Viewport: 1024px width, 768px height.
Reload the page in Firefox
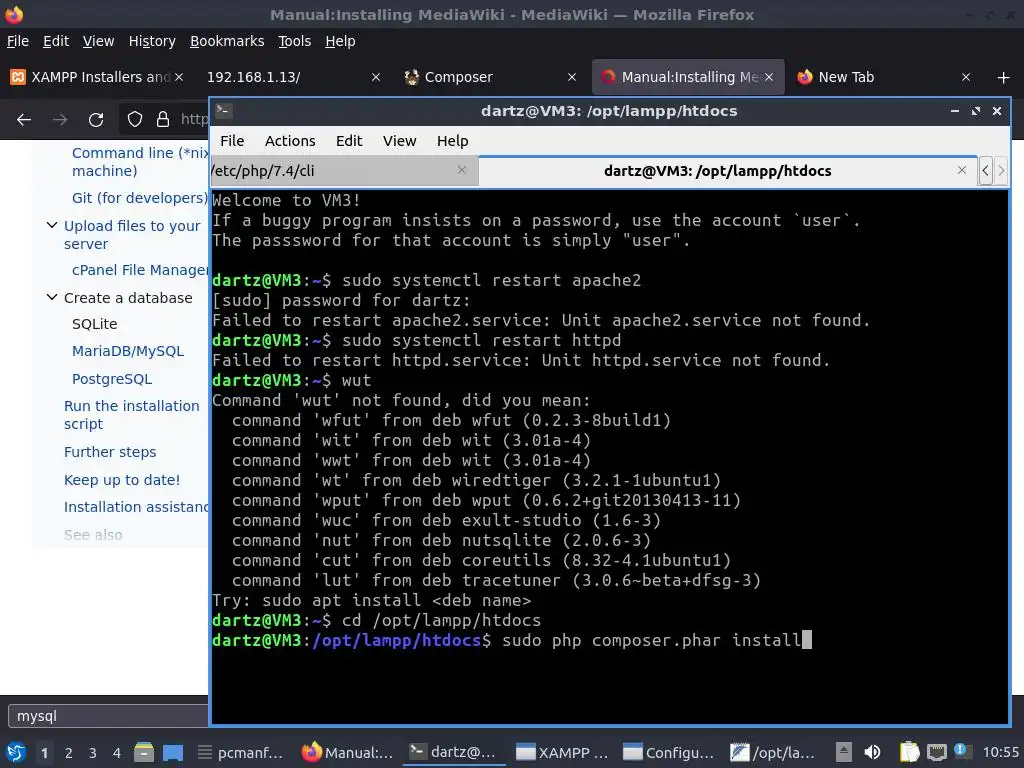pos(96,120)
